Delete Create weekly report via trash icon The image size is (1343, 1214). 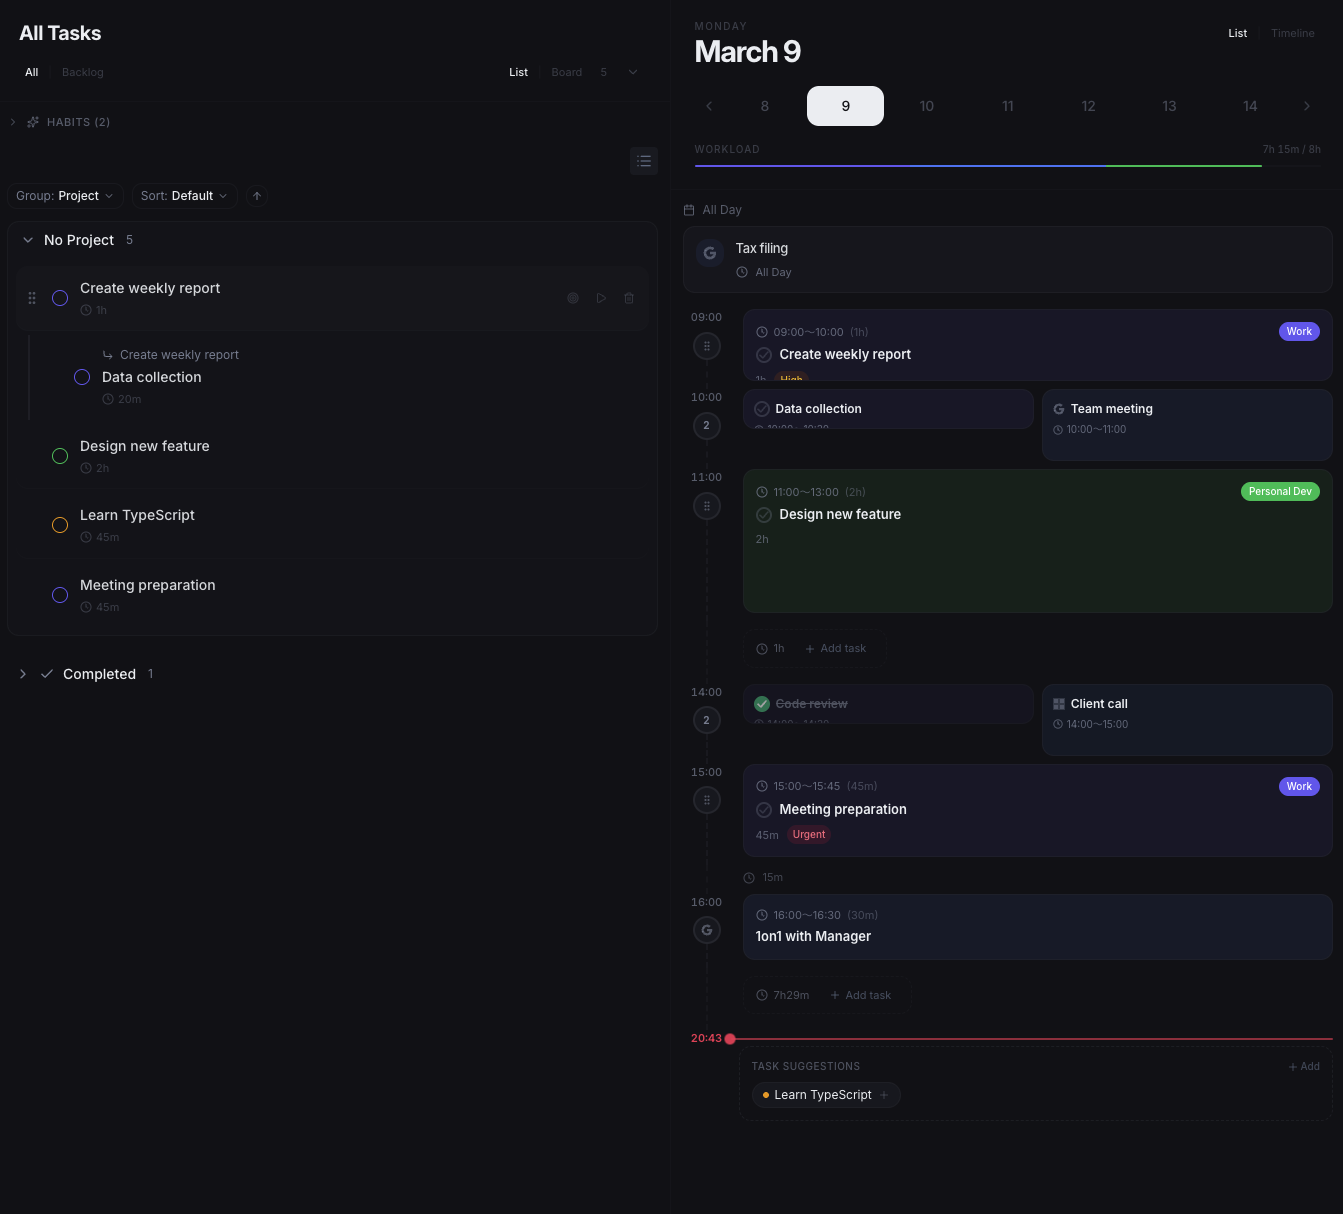629,298
